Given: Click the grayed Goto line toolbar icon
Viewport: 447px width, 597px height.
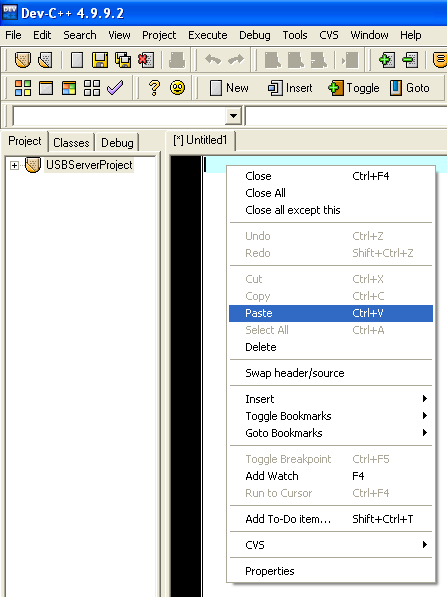Looking at the screenshot, I should click(x=350, y=60).
